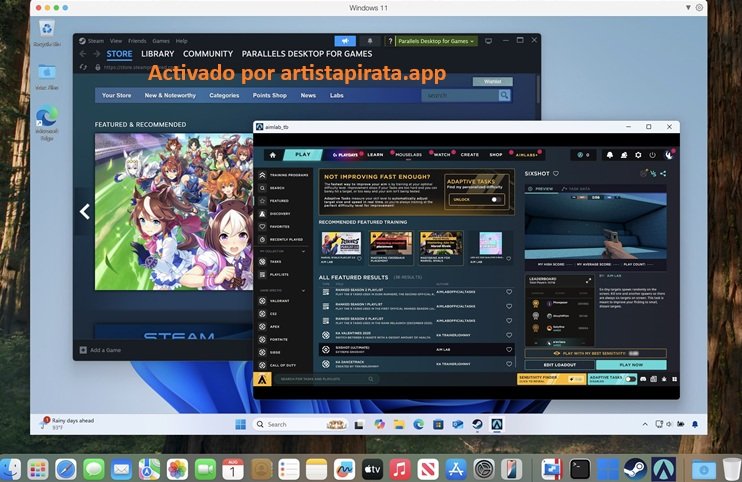Click Steam announcements megaphone button
Image resolution: width=742 pixels, height=482 pixels.
click(345, 41)
